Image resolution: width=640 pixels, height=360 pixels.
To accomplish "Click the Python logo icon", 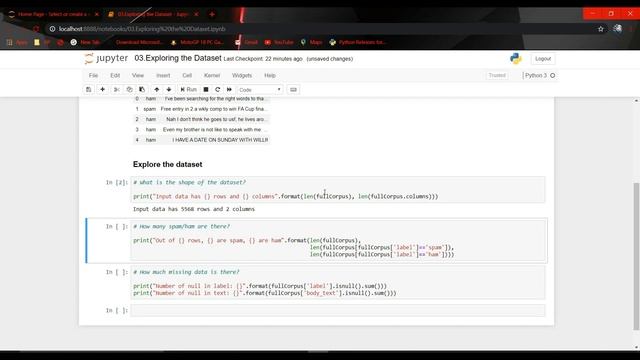I will [x=516, y=58].
